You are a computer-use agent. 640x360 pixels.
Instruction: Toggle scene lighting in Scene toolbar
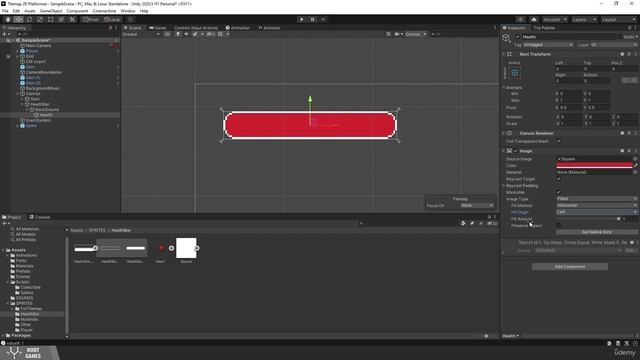click(x=178, y=34)
